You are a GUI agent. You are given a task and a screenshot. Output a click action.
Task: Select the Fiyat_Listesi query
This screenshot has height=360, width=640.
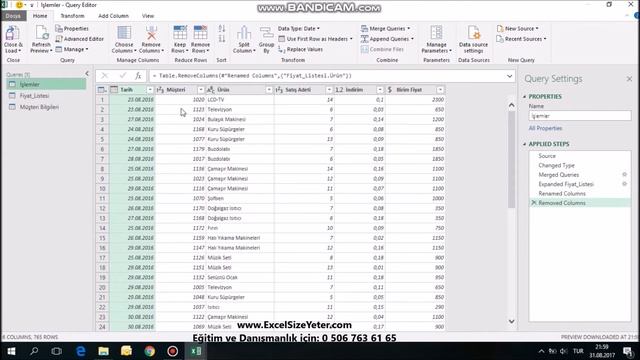(46, 96)
